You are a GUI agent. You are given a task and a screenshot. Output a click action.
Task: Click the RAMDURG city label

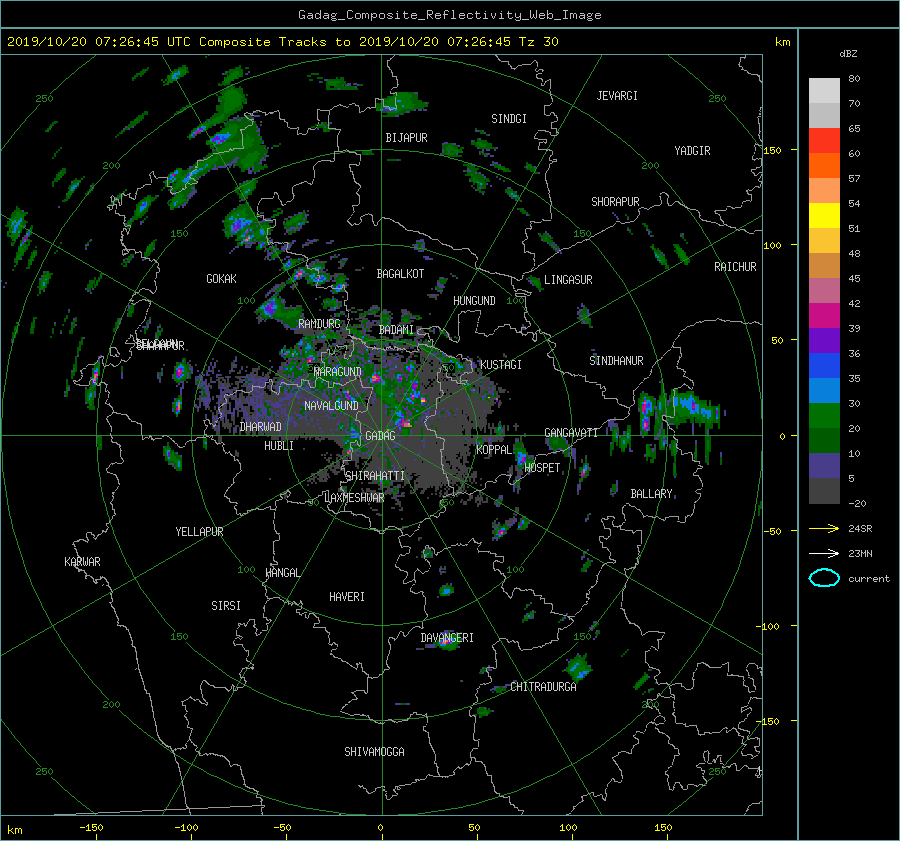(319, 324)
